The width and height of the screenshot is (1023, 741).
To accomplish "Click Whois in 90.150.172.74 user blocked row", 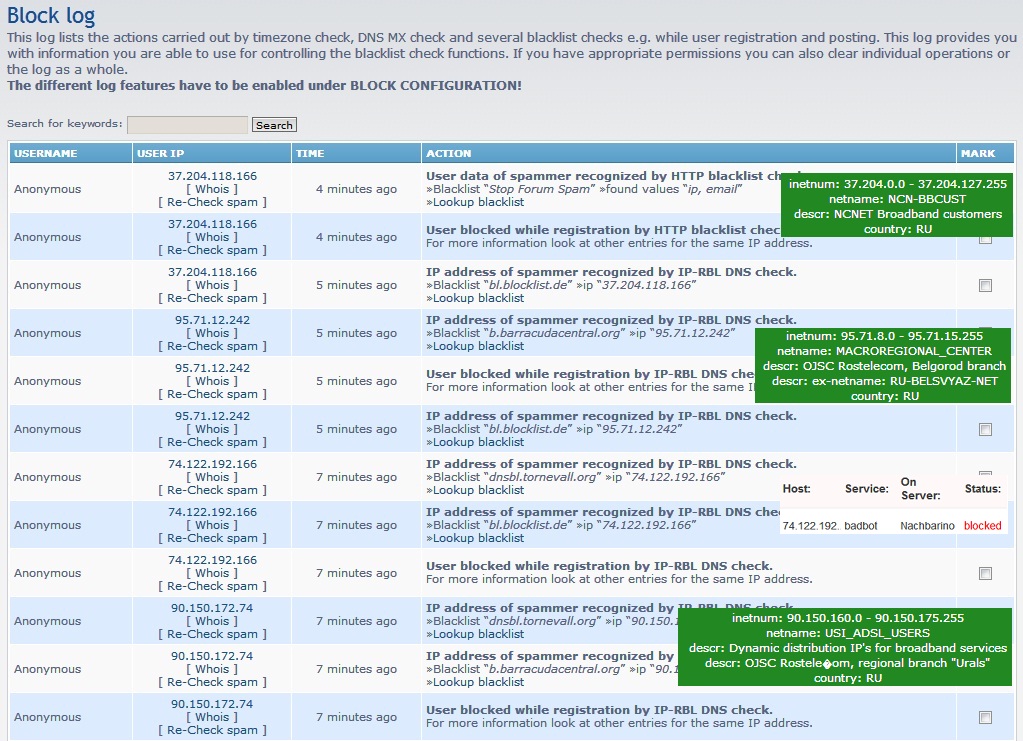I will (212, 717).
